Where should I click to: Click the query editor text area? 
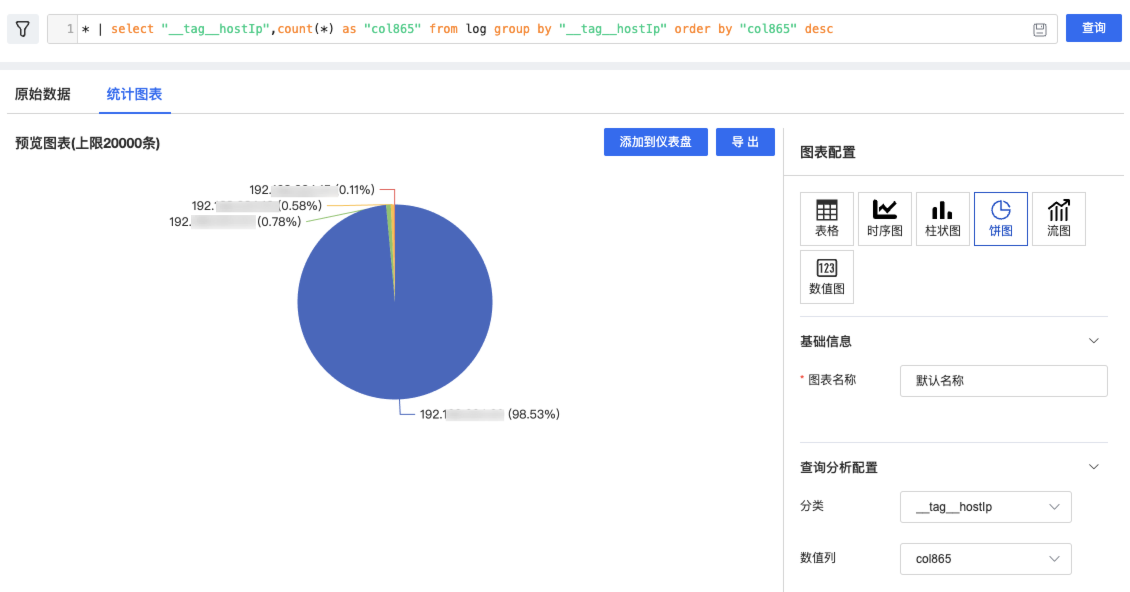551,29
